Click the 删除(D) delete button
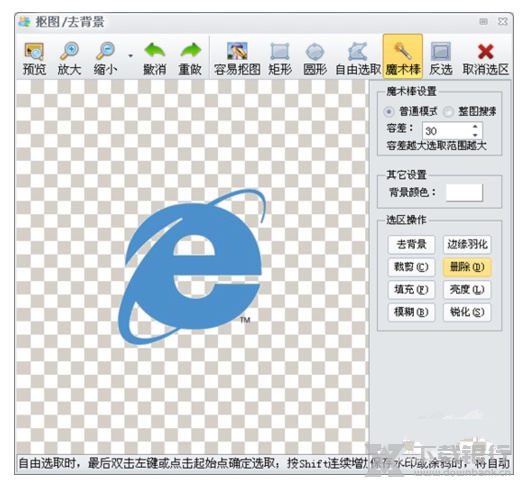The height and width of the screenshot is (485, 529). pos(467,267)
